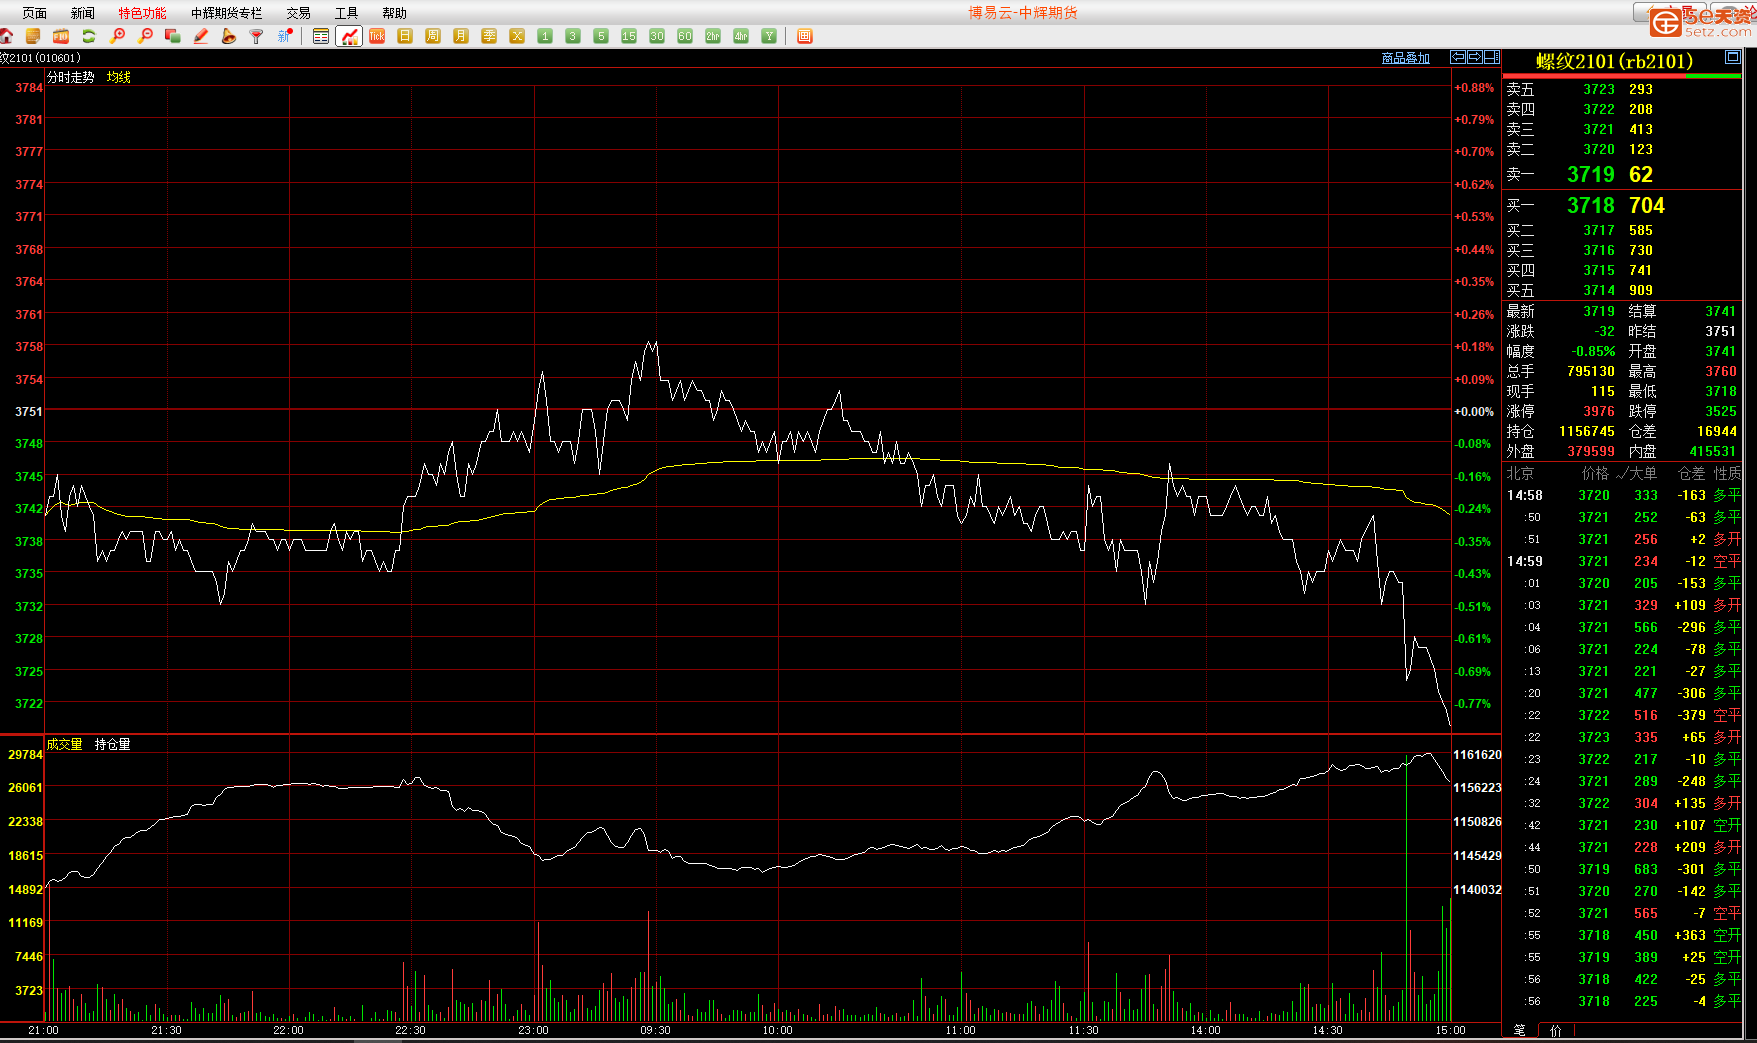1757x1043 pixels.
Task: Open the 页面 menu
Action: [x=35, y=13]
